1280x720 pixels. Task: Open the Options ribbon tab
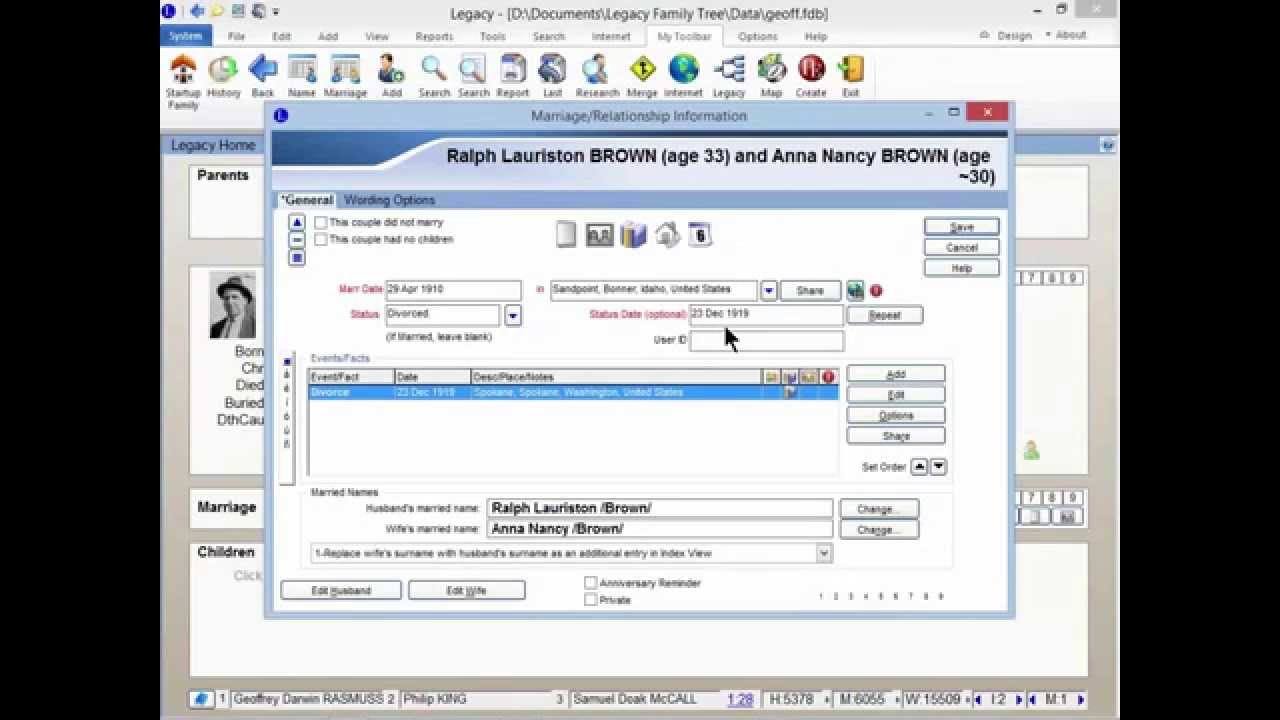pyautogui.click(x=757, y=36)
